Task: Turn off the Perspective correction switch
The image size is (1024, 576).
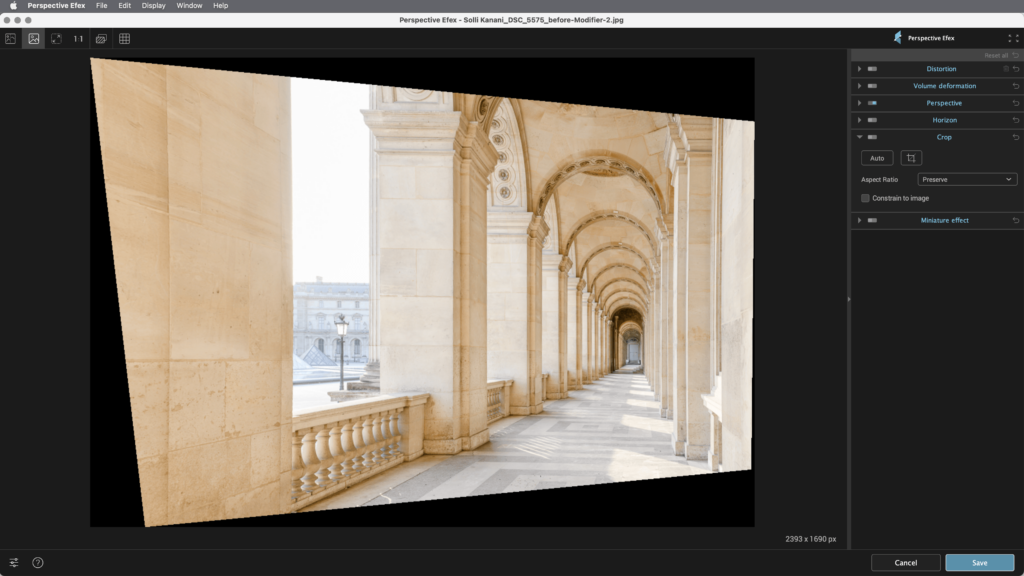Action: click(x=872, y=103)
